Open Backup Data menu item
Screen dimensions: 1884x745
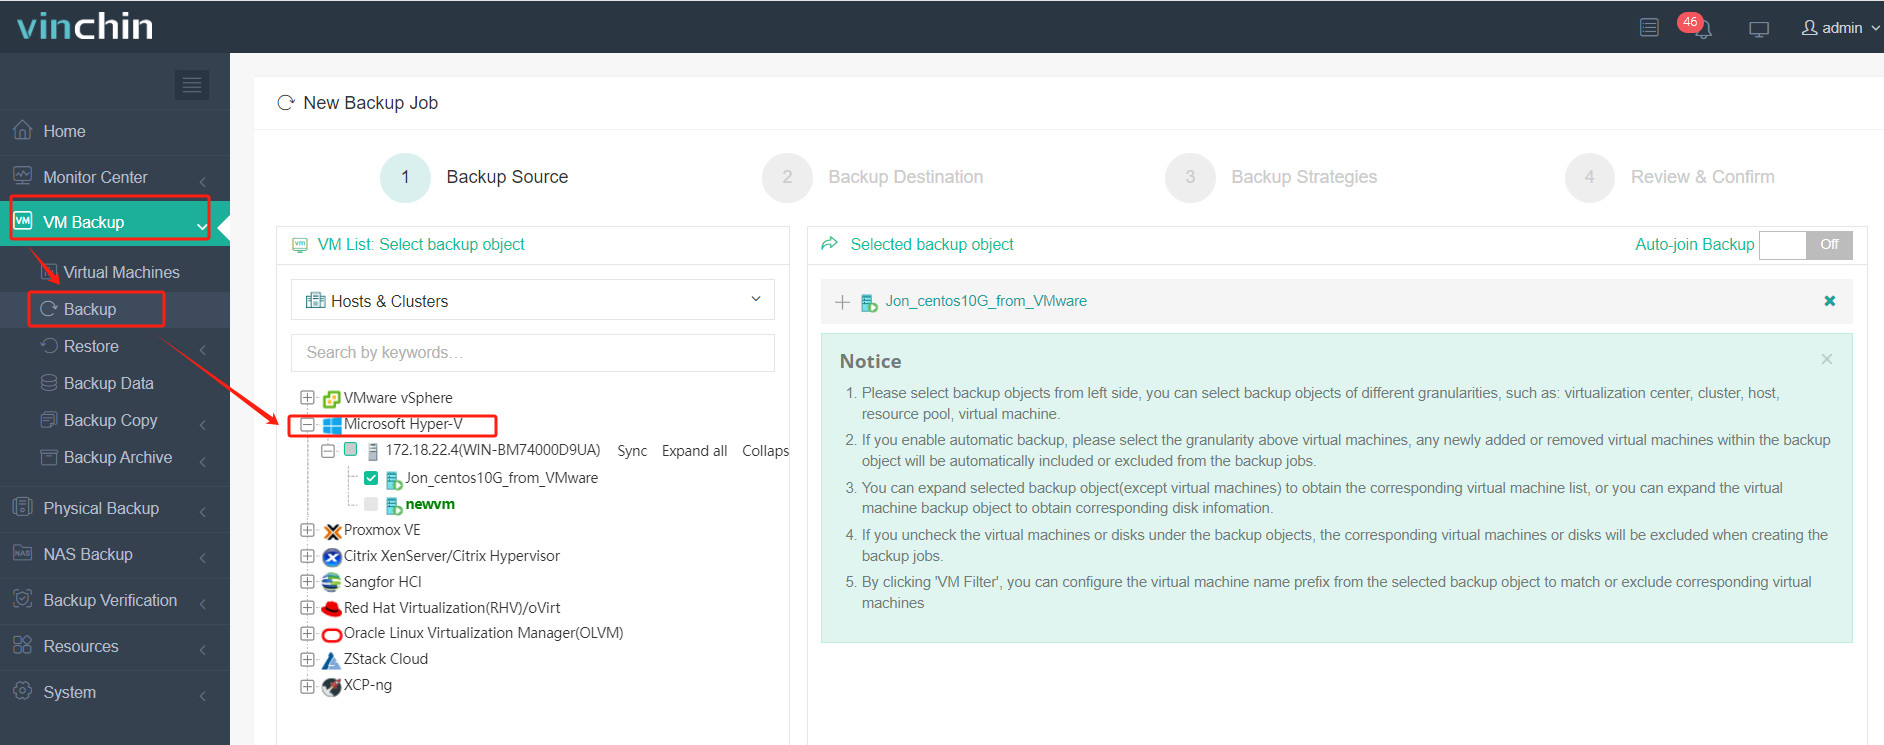(108, 383)
